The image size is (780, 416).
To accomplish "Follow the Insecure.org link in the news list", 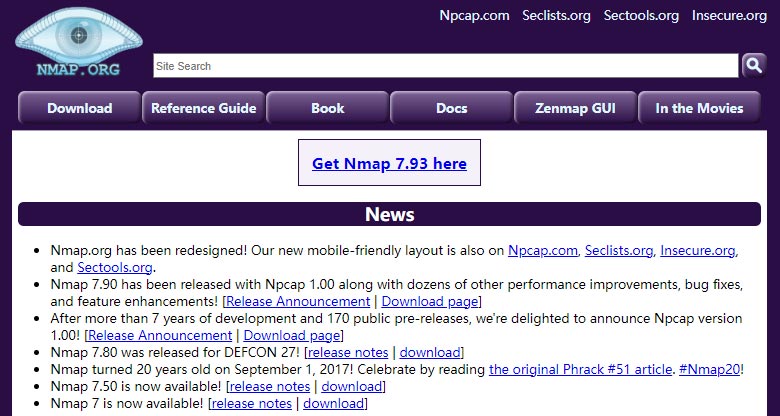I will pyautogui.click(x=697, y=250).
